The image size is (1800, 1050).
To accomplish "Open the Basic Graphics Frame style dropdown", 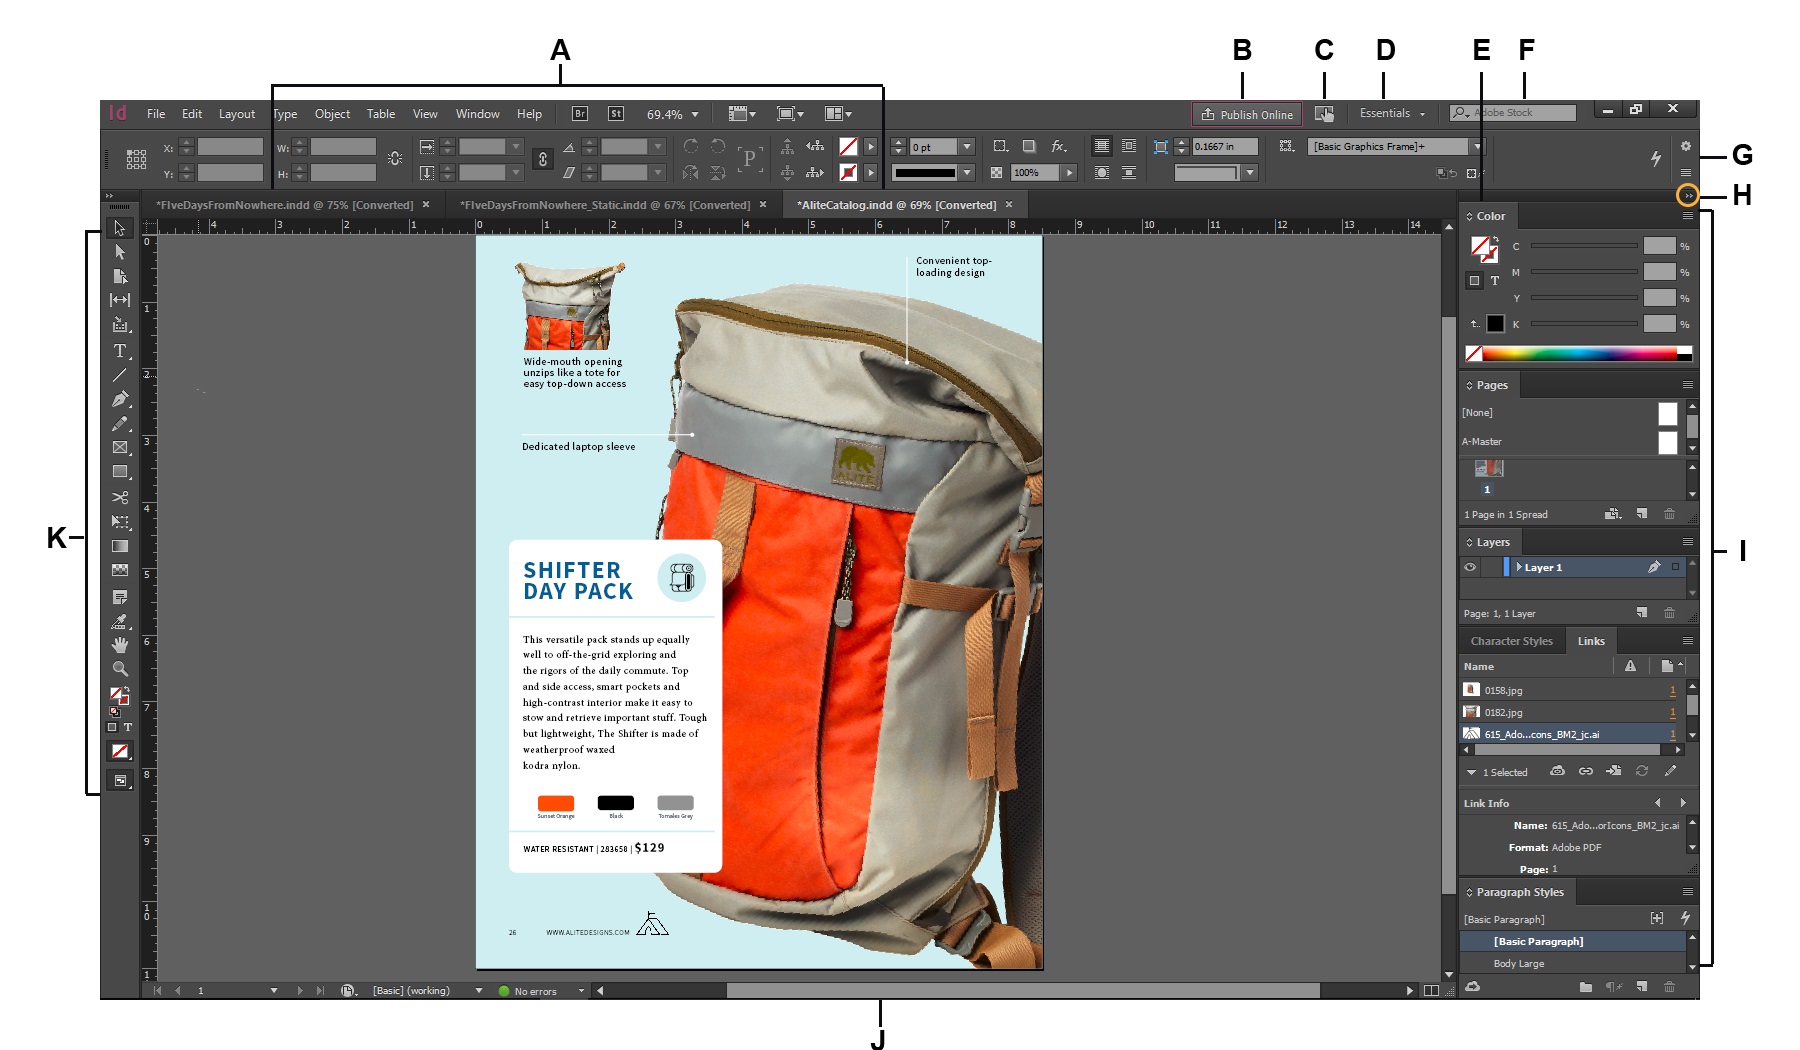I will pos(1477,146).
